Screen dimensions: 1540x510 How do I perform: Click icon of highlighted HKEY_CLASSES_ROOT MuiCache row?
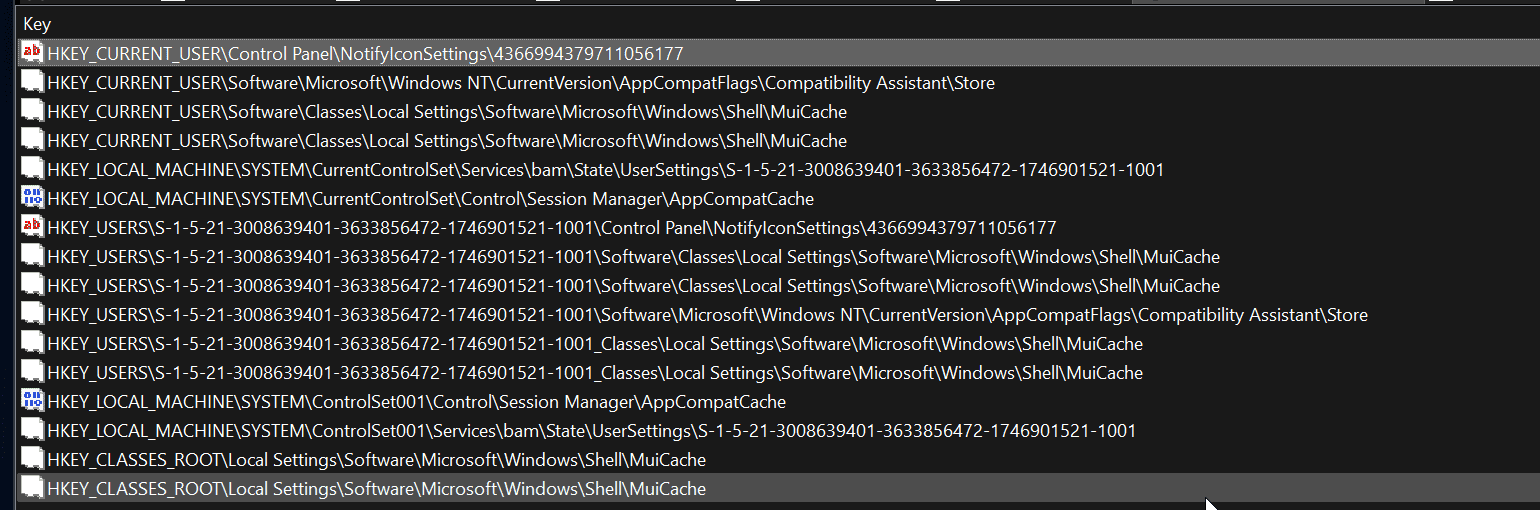click(32, 488)
